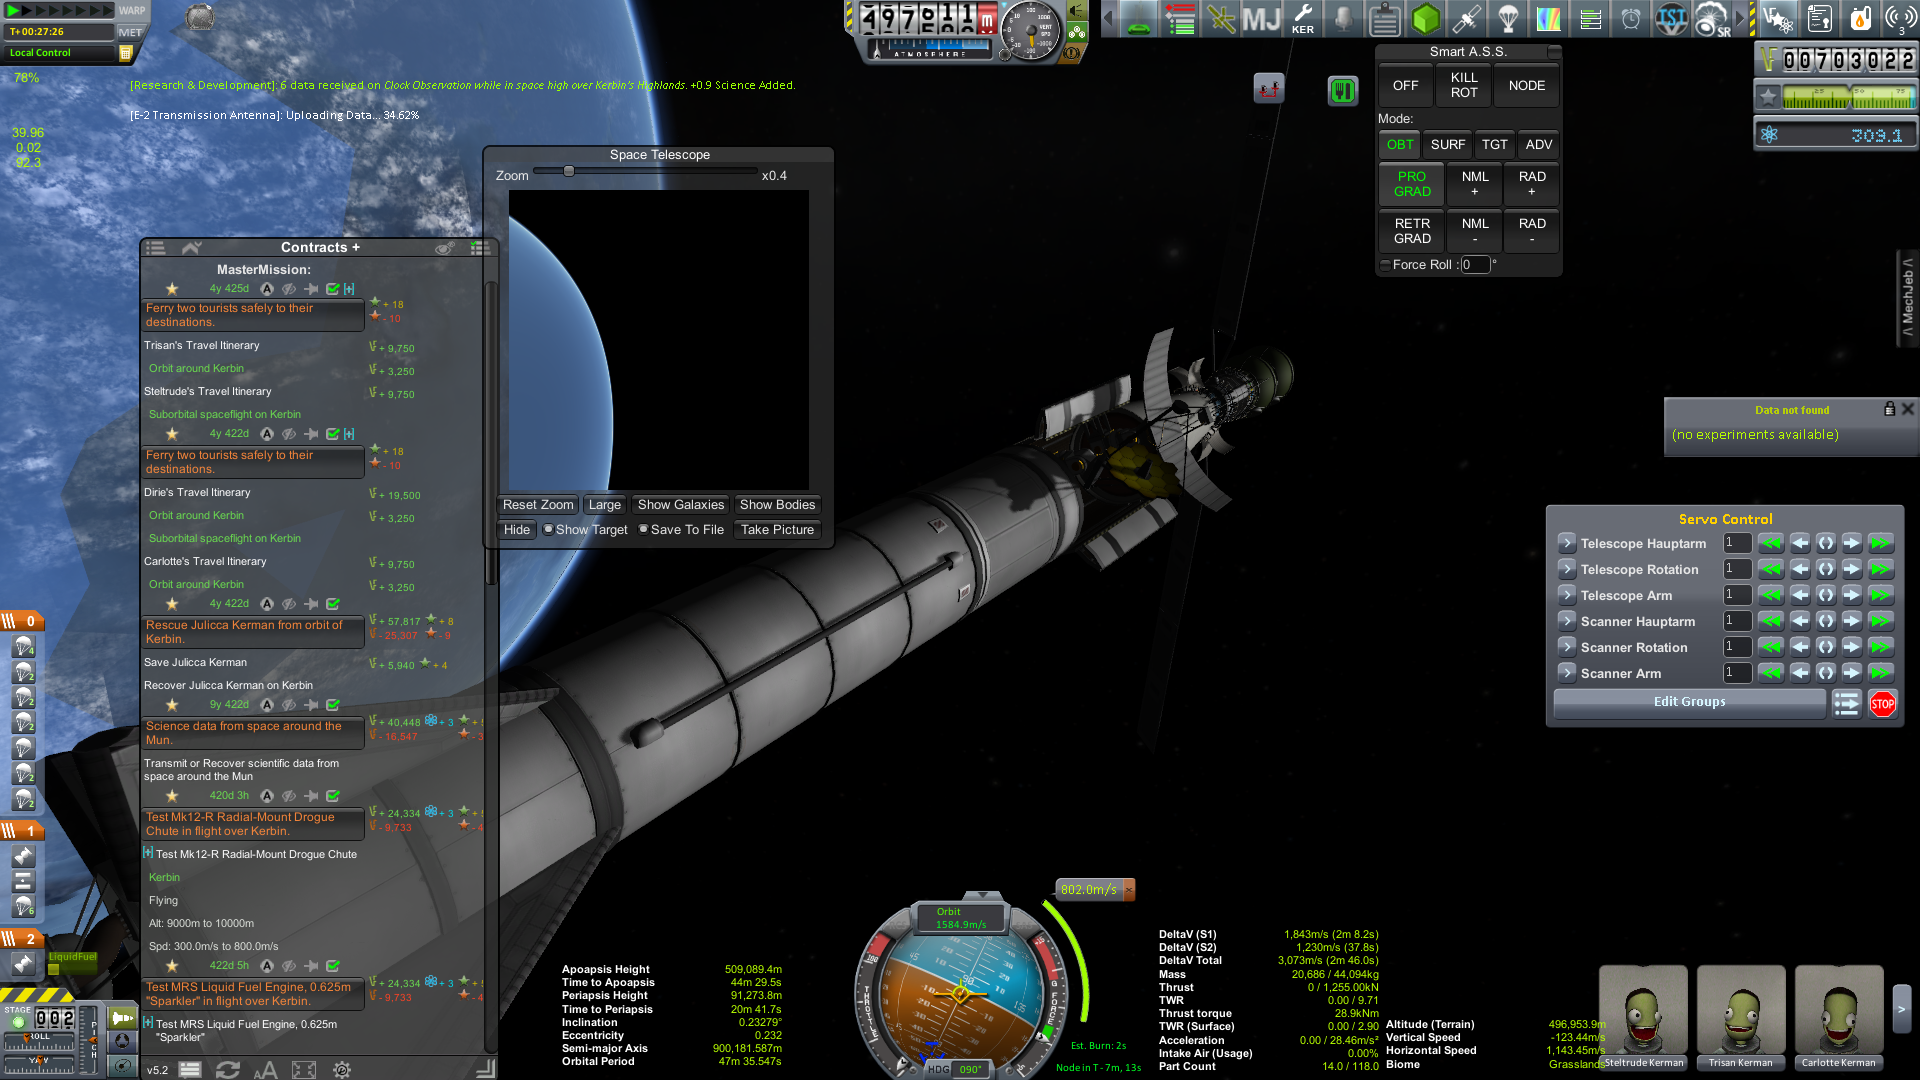Show only Smart A.S.S. OBT mode
The width and height of the screenshot is (1920, 1080).
pyautogui.click(x=1400, y=145)
